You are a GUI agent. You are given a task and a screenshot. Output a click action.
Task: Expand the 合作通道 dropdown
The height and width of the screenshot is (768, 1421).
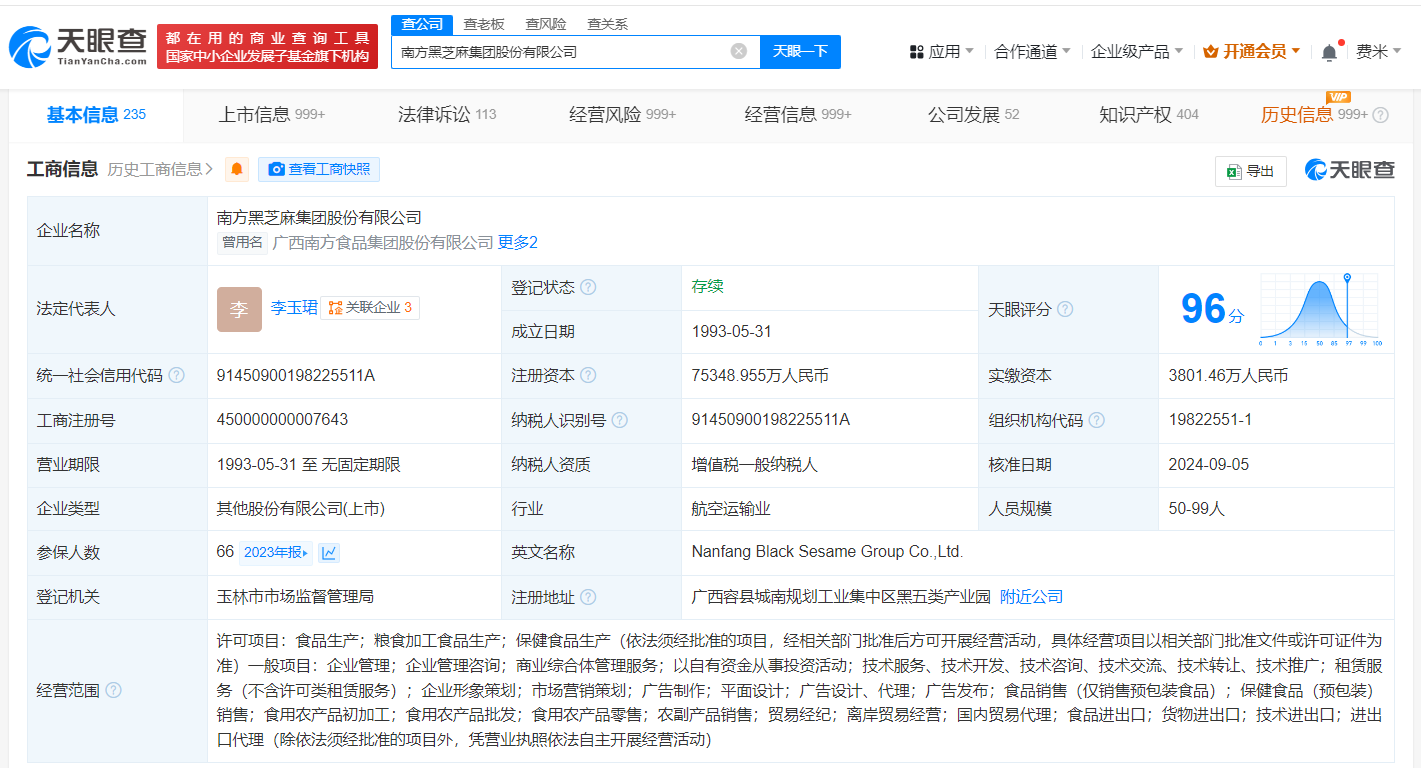[1032, 51]
